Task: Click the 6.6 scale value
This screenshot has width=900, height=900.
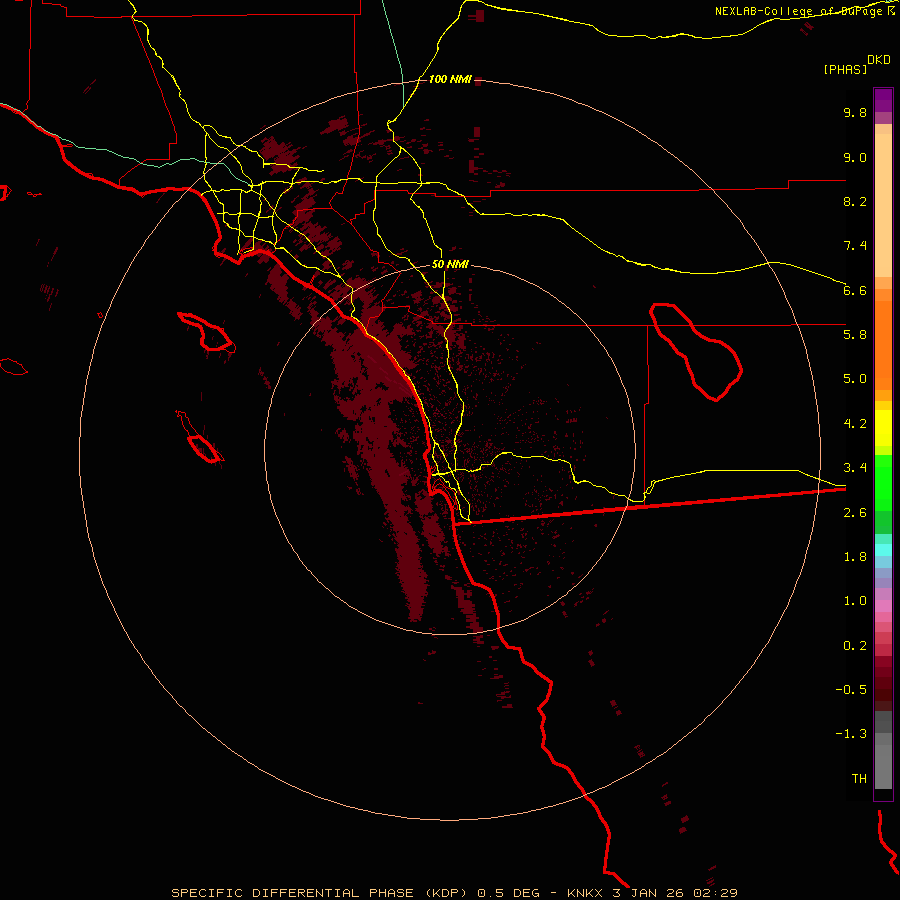Action: [x=855, y=290]
